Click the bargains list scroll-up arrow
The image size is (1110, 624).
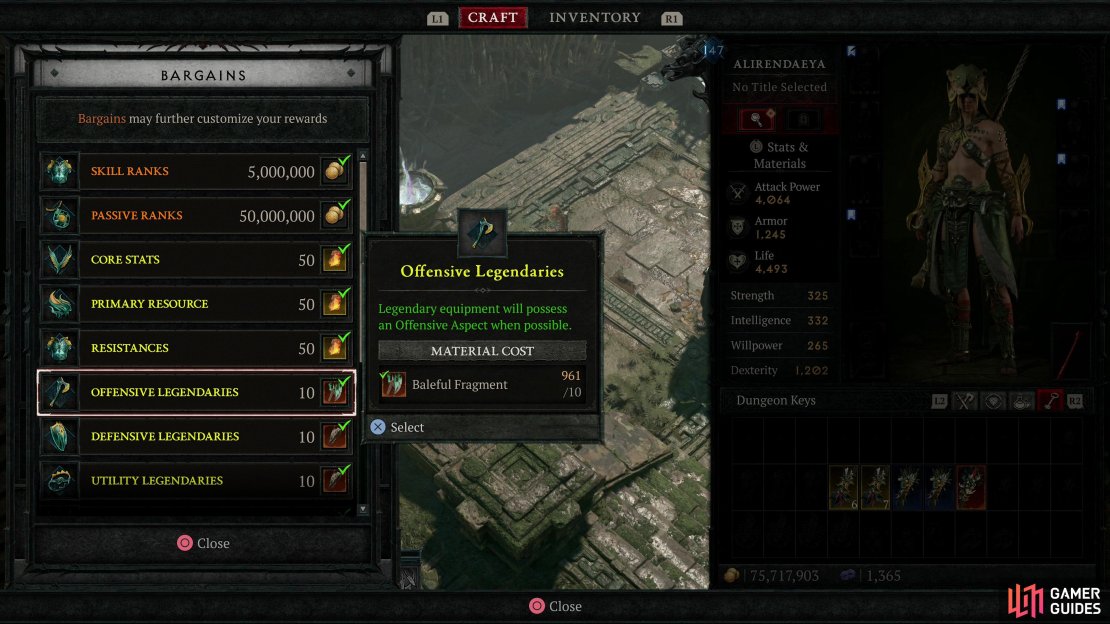(x=363, y=156)
